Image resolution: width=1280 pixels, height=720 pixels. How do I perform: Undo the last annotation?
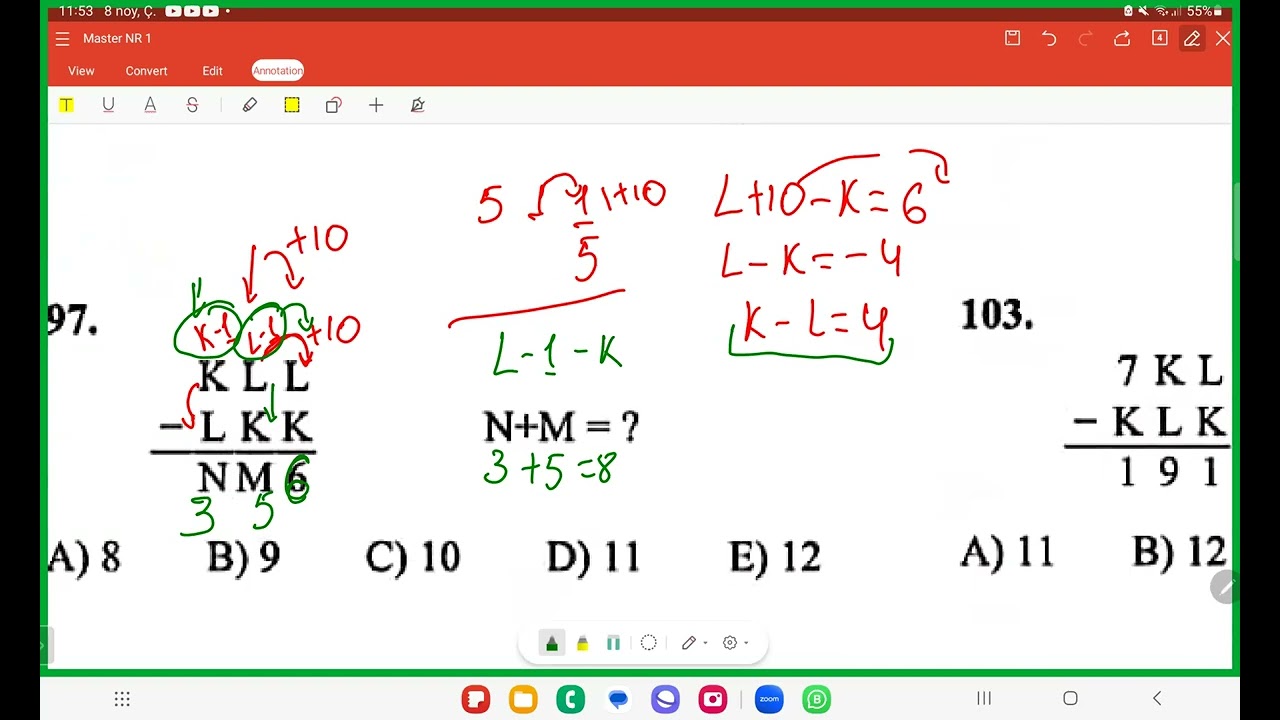[x=1049, y=38]
